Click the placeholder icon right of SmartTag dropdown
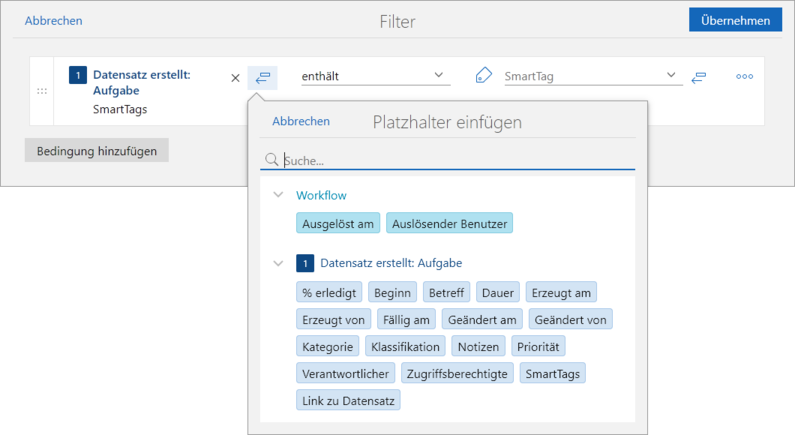The image size is (795, 435). 699,76
